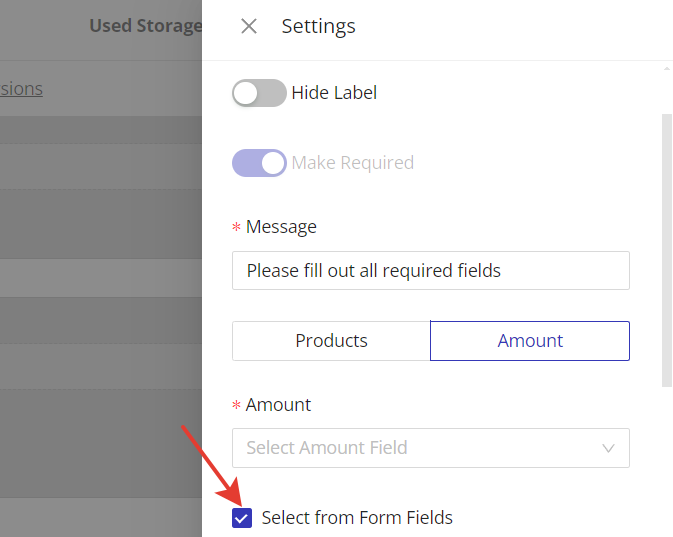Open the partially visible underlined link
Viewport: 673px width, 537px height.
pyautogui.click(x=21, y=89)
